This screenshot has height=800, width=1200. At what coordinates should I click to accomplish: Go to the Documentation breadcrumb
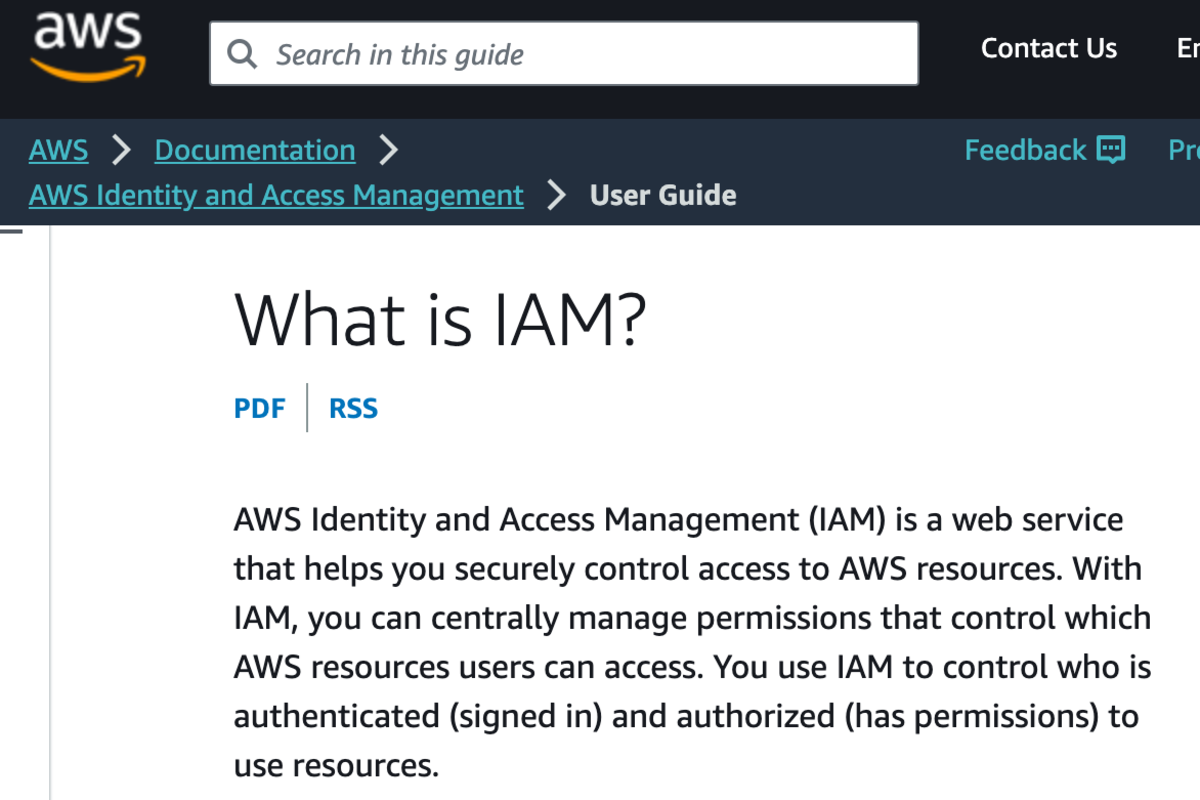[255, 150]
